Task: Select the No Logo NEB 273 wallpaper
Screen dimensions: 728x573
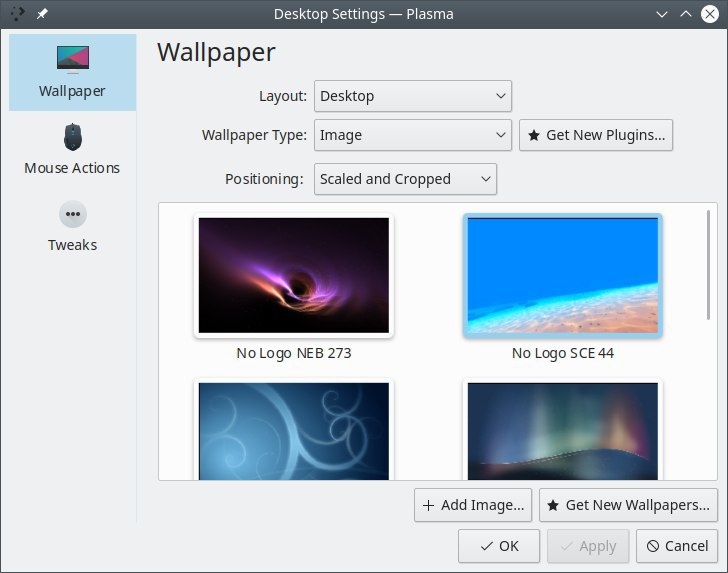Action: pyautogui.click(x=294, y=275)
